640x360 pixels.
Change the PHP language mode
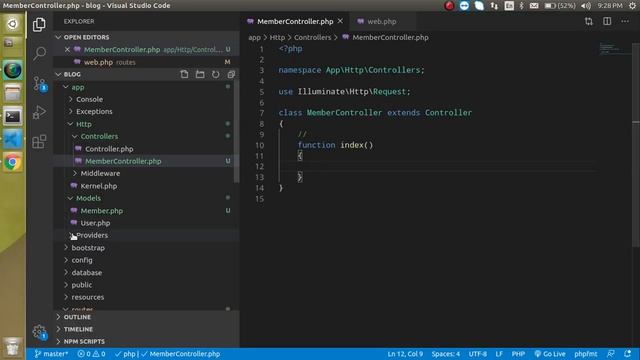(x=518, y=354)
